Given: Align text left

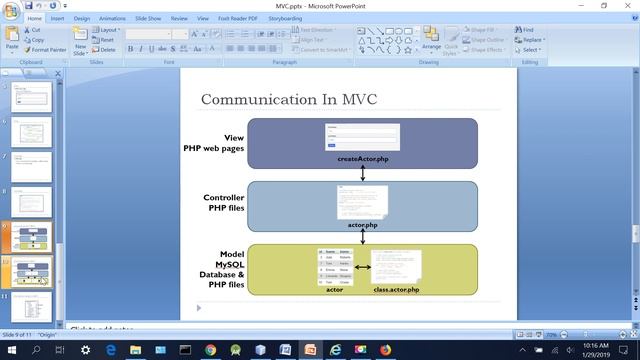Looking at the screenshot, I should [230, 49].
